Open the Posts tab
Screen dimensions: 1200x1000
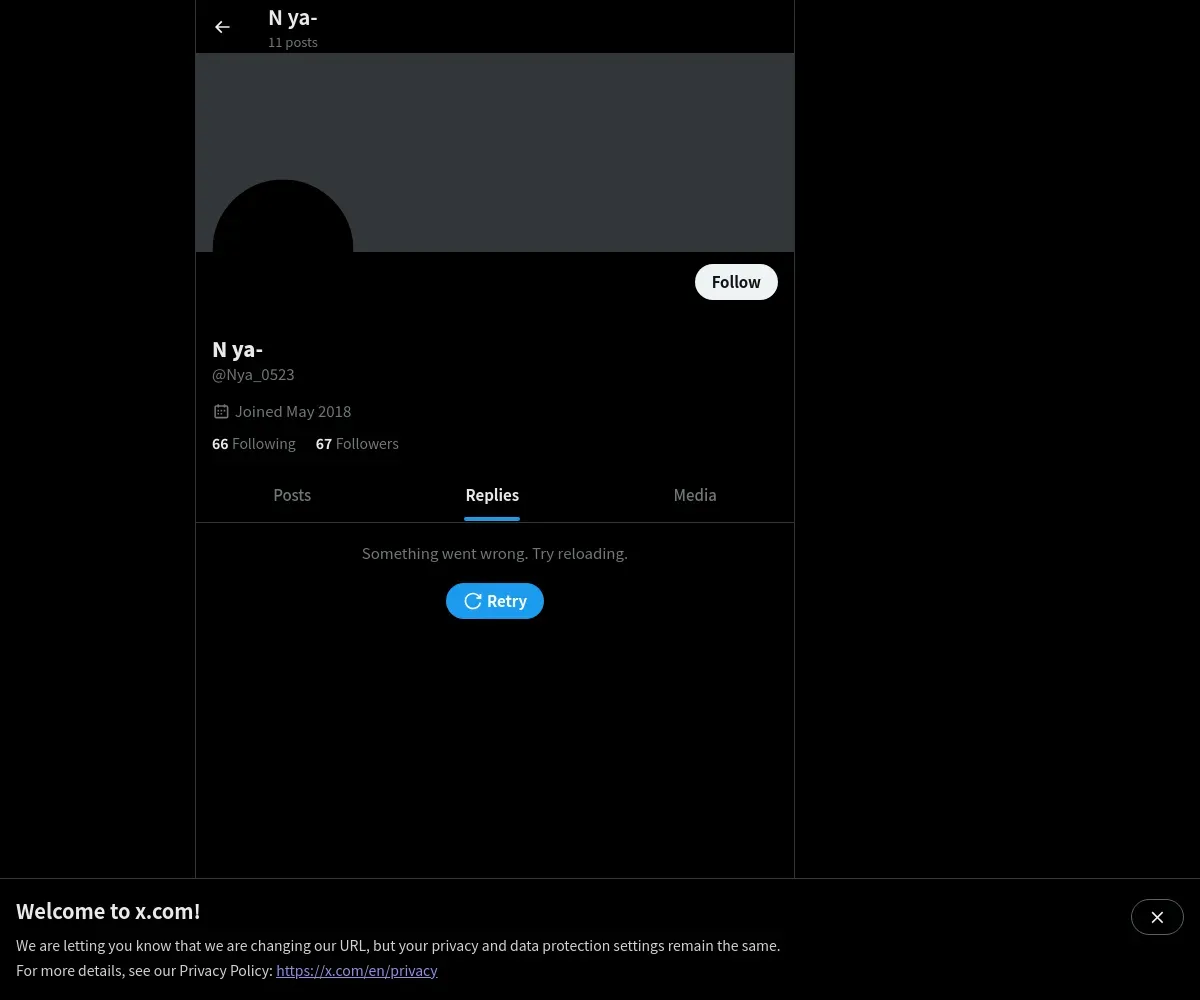[x=292, y=495]
